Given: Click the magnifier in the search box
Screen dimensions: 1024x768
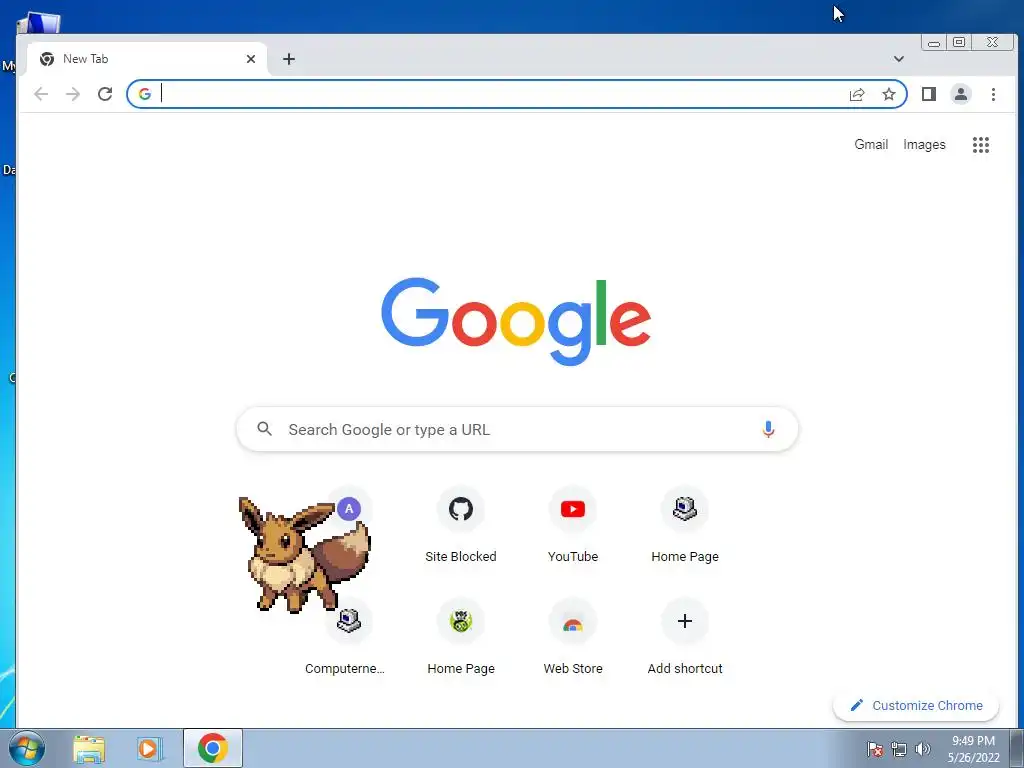Looking at the screenshot, I should pos(264,428).
